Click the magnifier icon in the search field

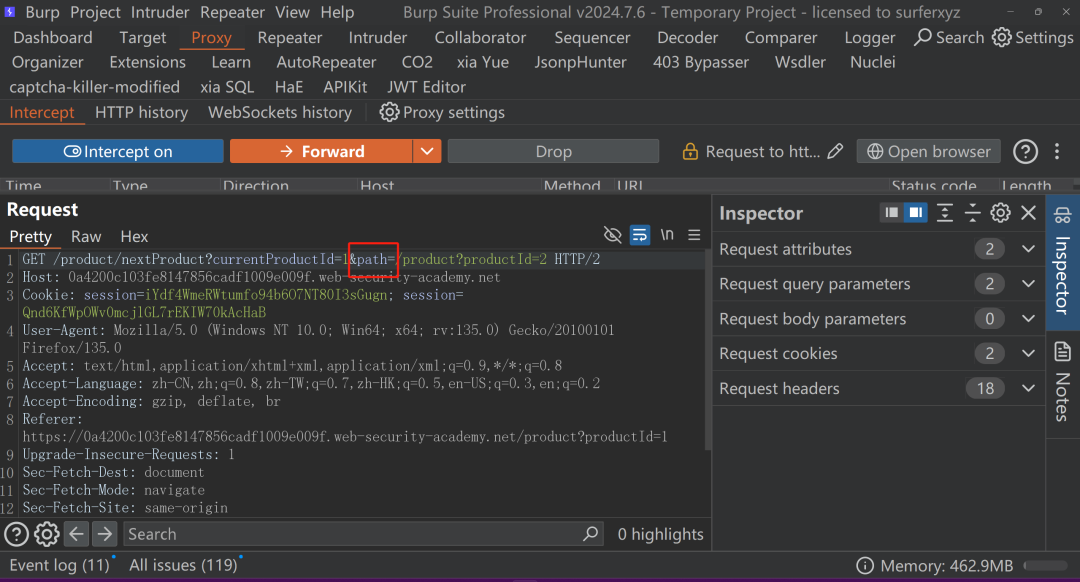(590, 534)
